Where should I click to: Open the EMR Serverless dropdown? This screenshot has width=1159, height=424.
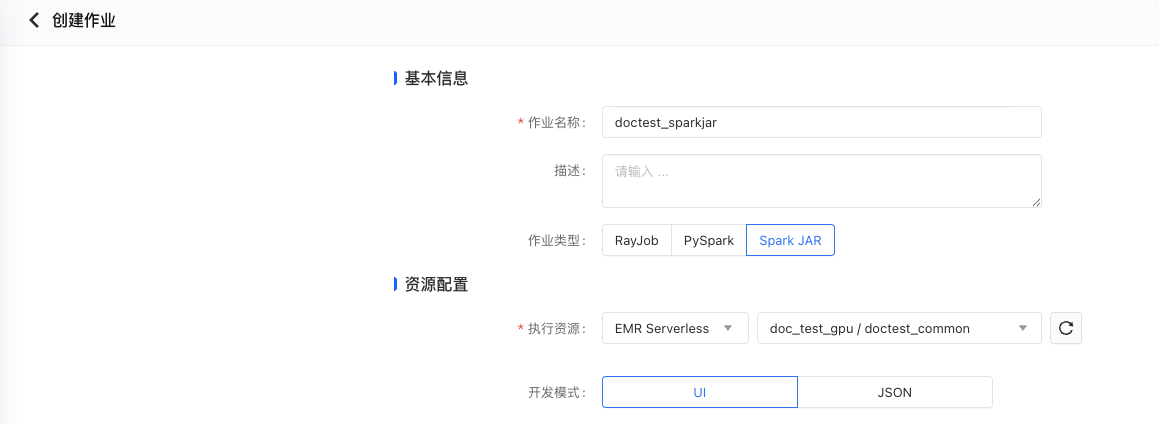click(675, 328)
